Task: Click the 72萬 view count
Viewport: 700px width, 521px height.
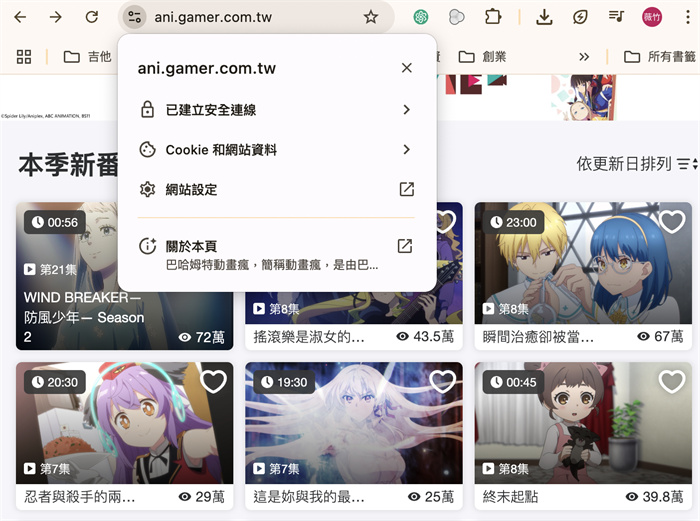Action: coord(201,337)
